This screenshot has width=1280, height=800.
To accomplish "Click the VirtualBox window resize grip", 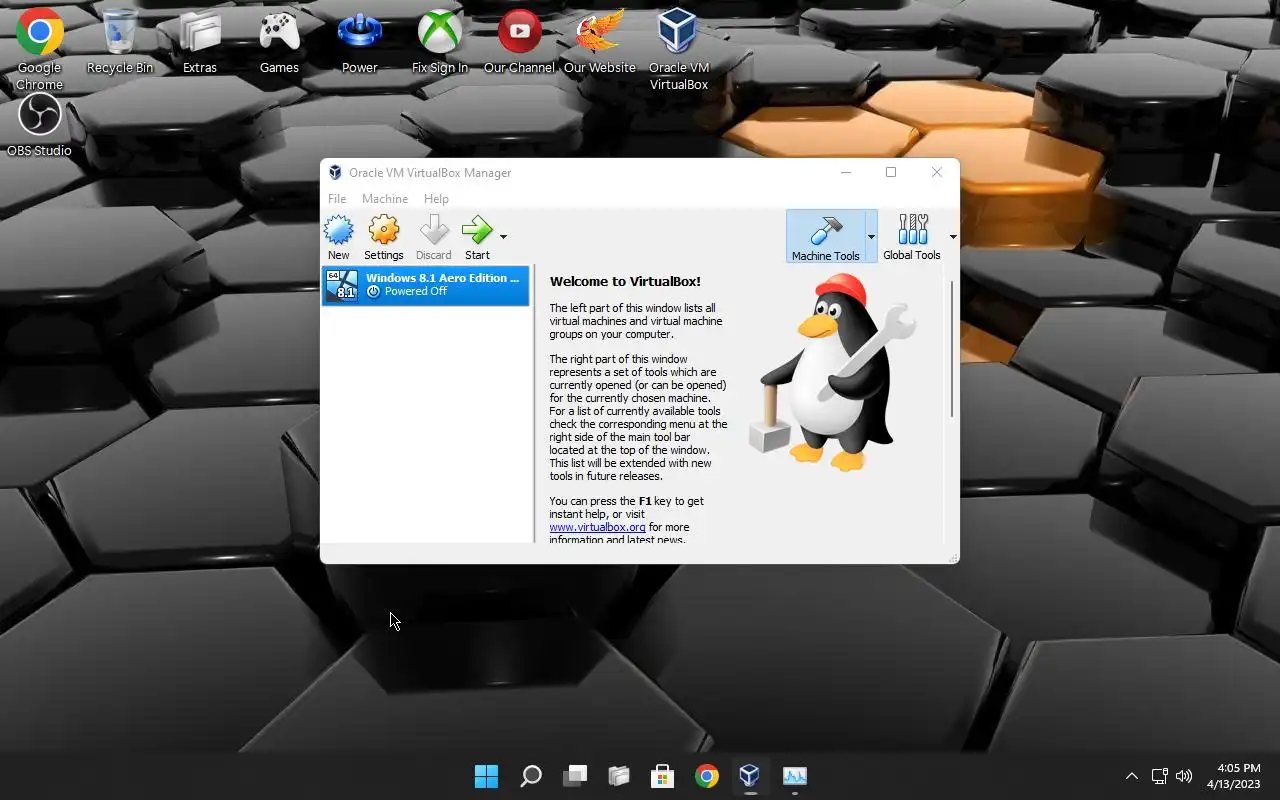I will pos(953,558).
